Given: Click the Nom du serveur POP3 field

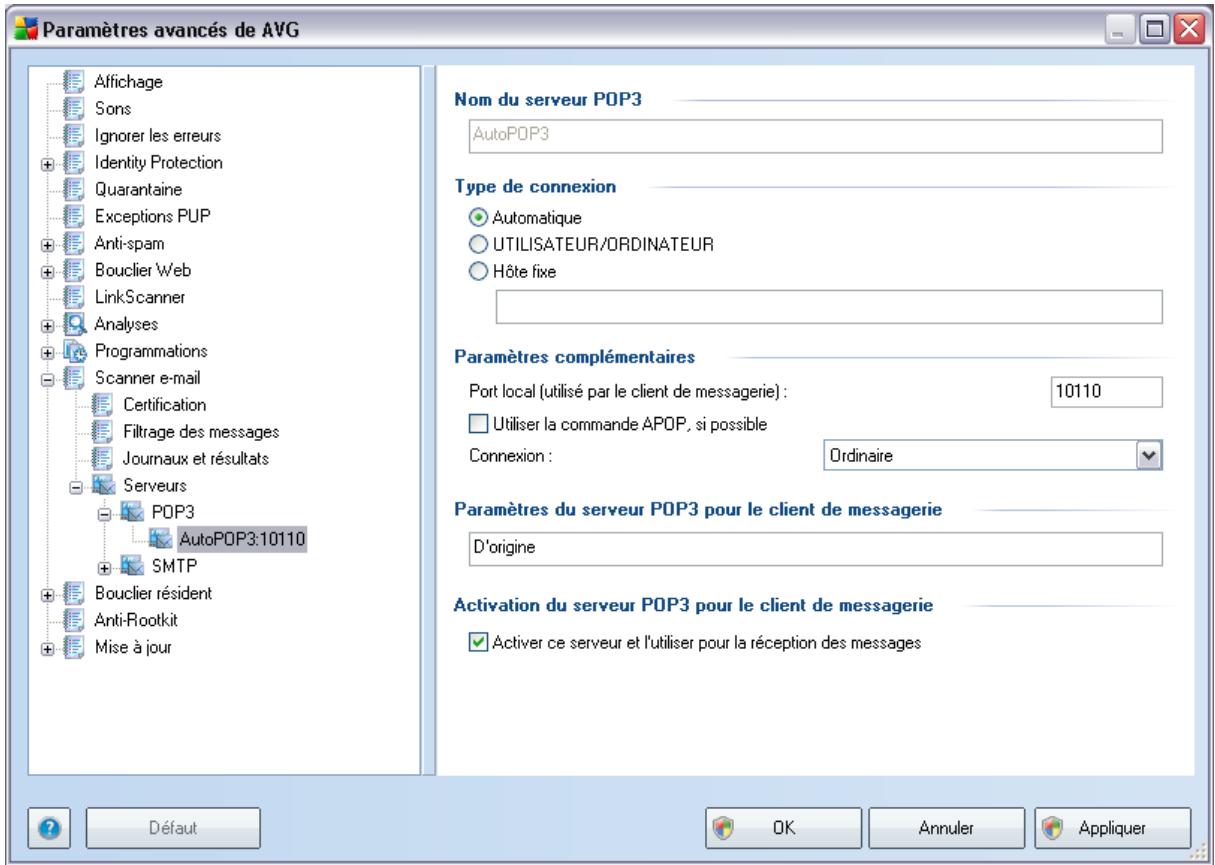Looking at the screenshot, I should coord(816,134).
